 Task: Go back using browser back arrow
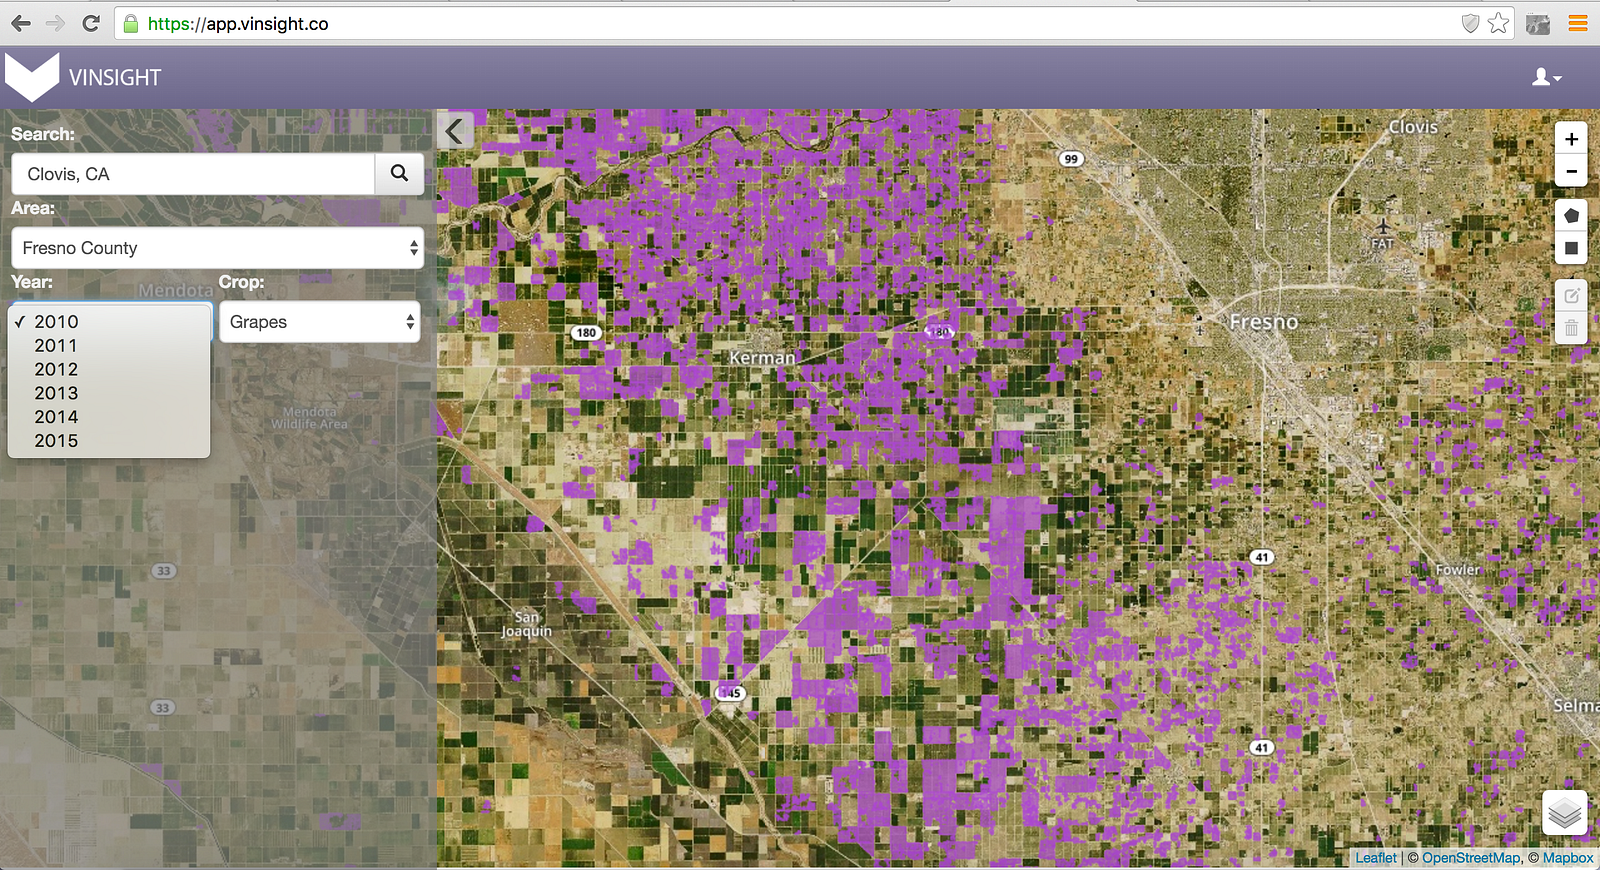point(21,23)
